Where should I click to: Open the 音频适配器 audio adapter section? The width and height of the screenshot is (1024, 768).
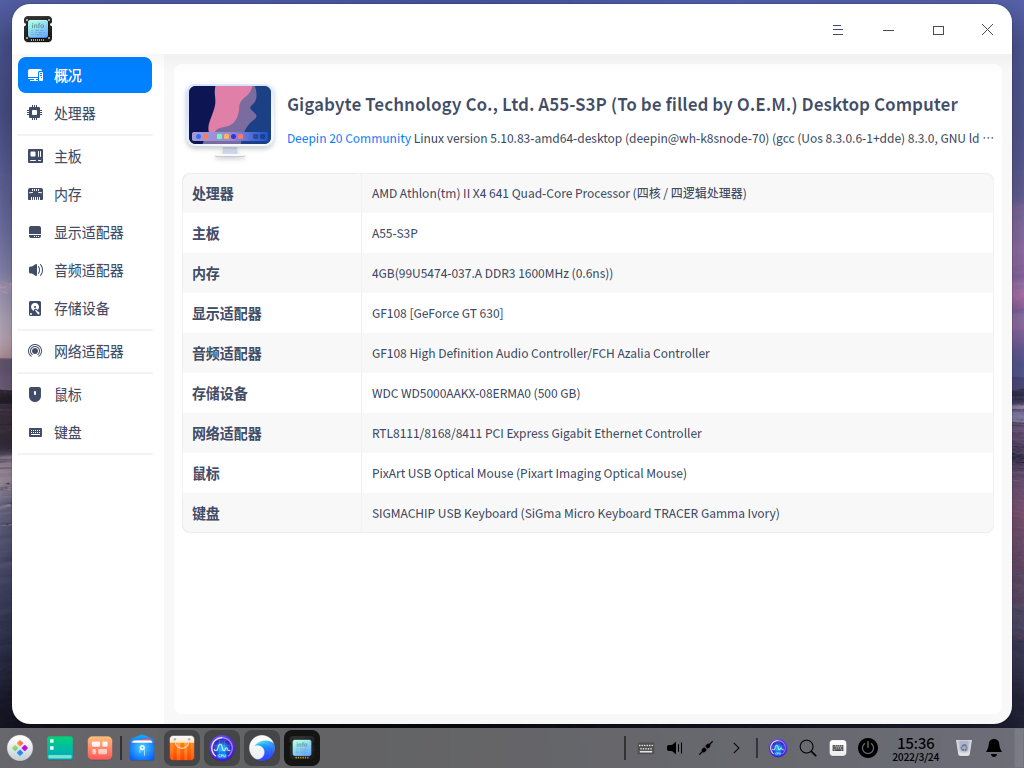click(x=85, y=270)
